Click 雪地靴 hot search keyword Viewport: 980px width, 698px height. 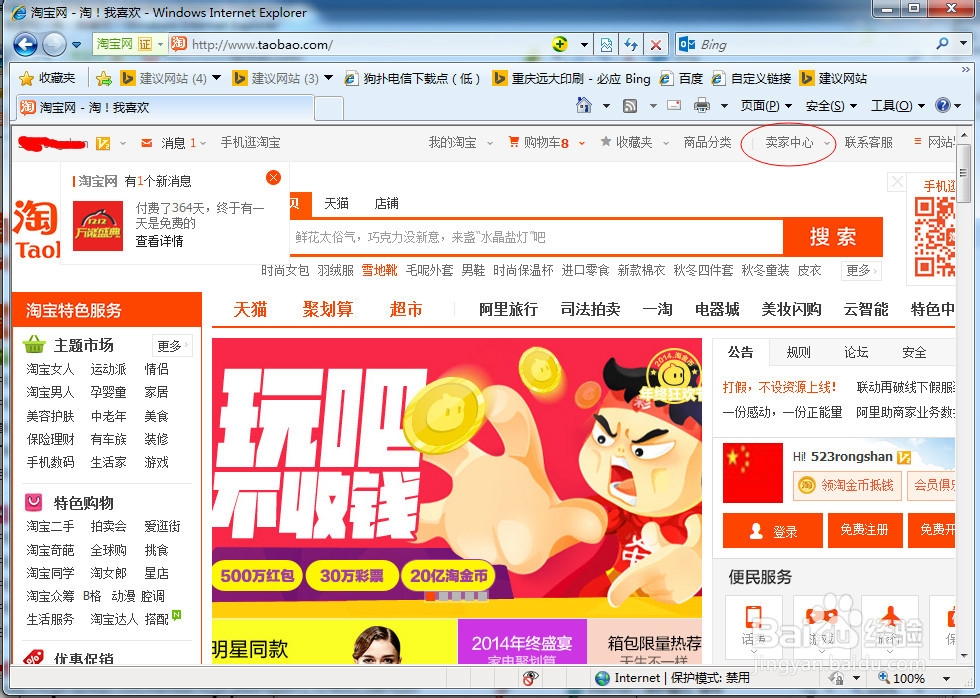[379, 270]
